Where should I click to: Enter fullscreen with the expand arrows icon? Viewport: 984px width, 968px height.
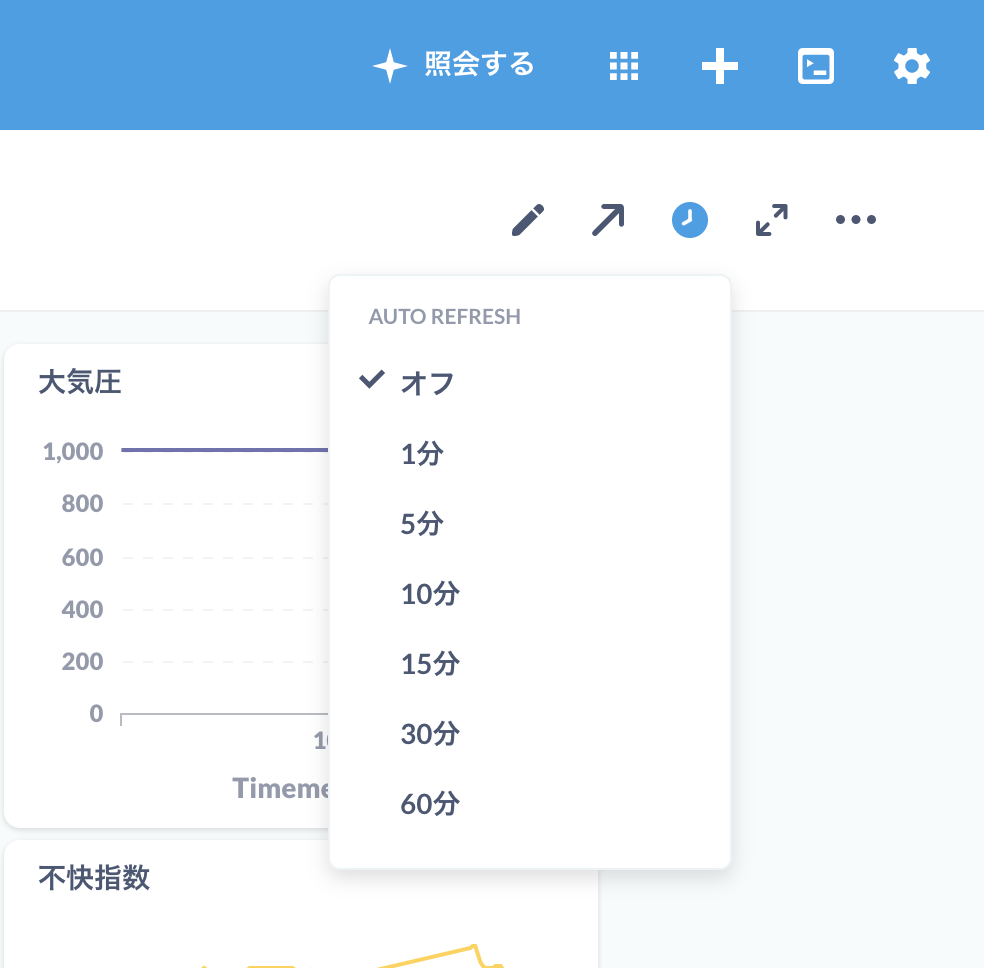tap(770, 220)
